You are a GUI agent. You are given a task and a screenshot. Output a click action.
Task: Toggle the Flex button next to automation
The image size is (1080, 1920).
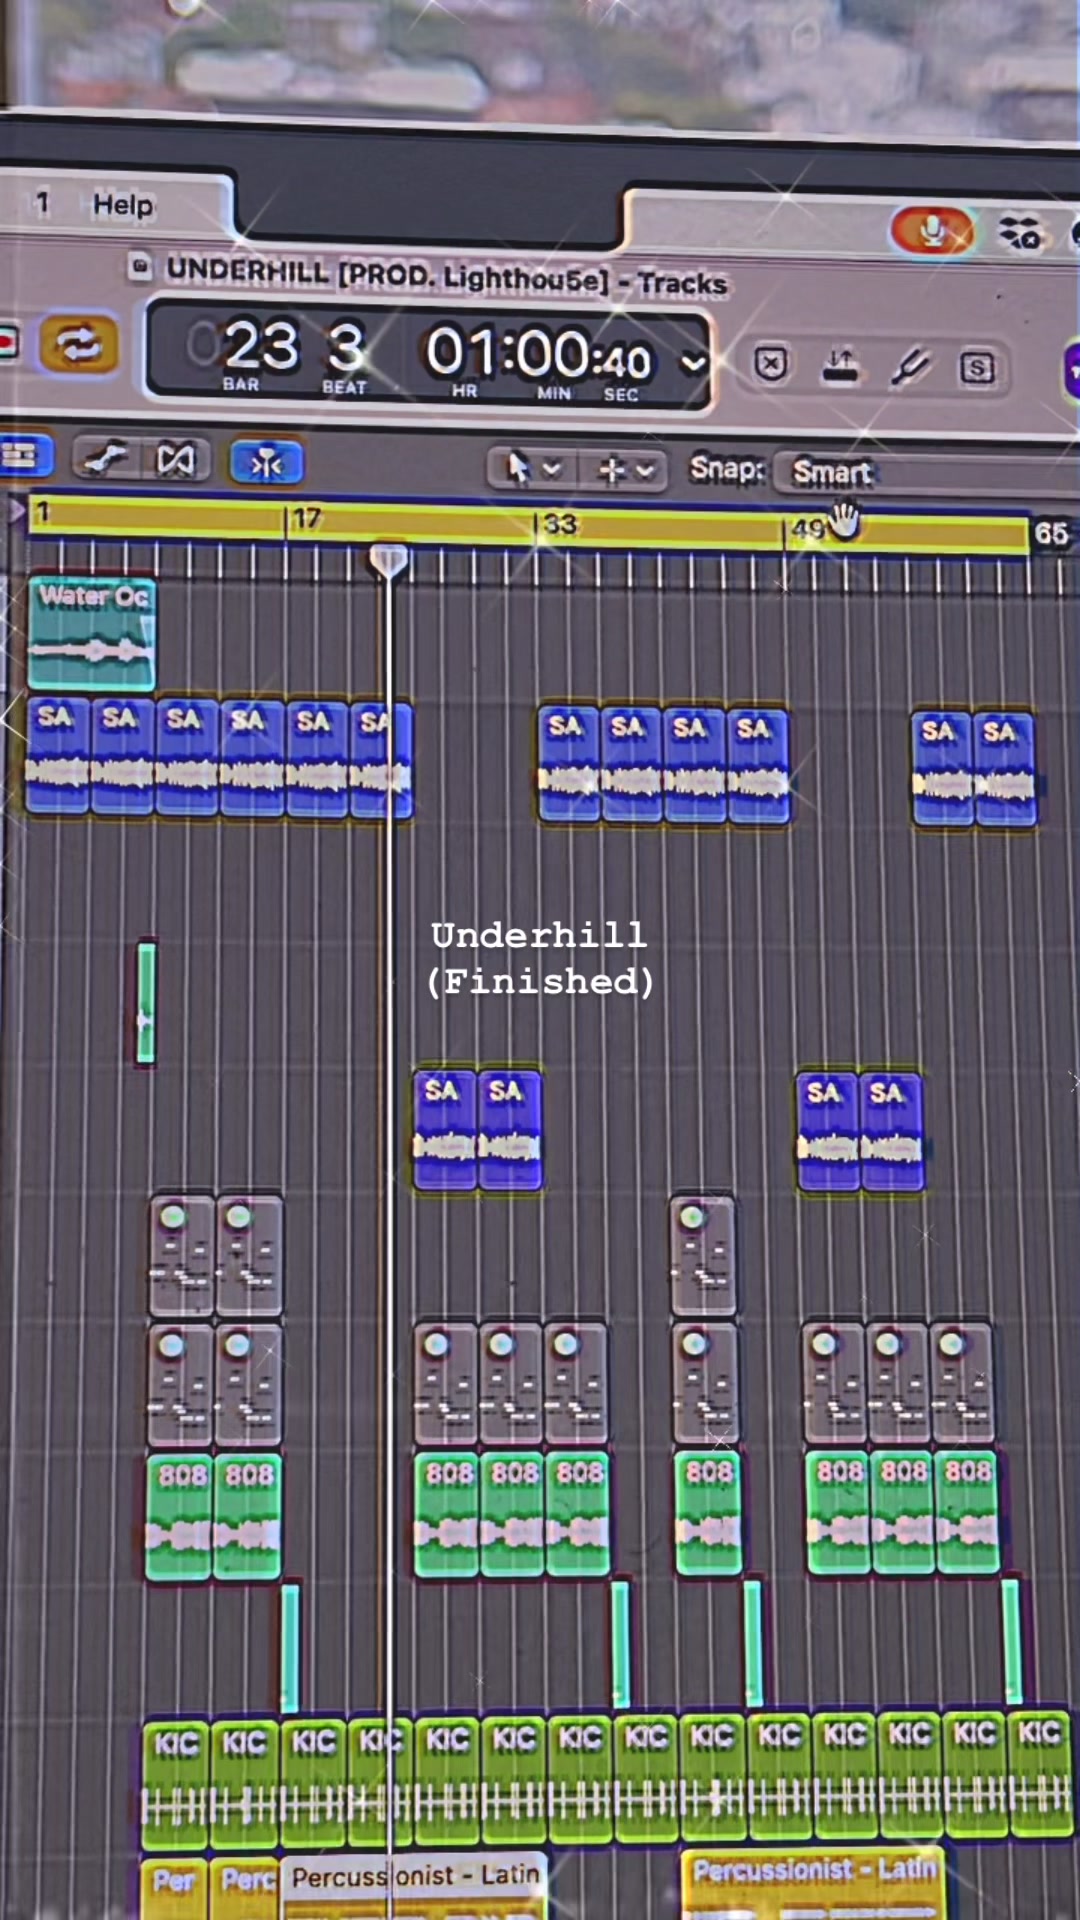pyautogui.click(x=175, y=460)
